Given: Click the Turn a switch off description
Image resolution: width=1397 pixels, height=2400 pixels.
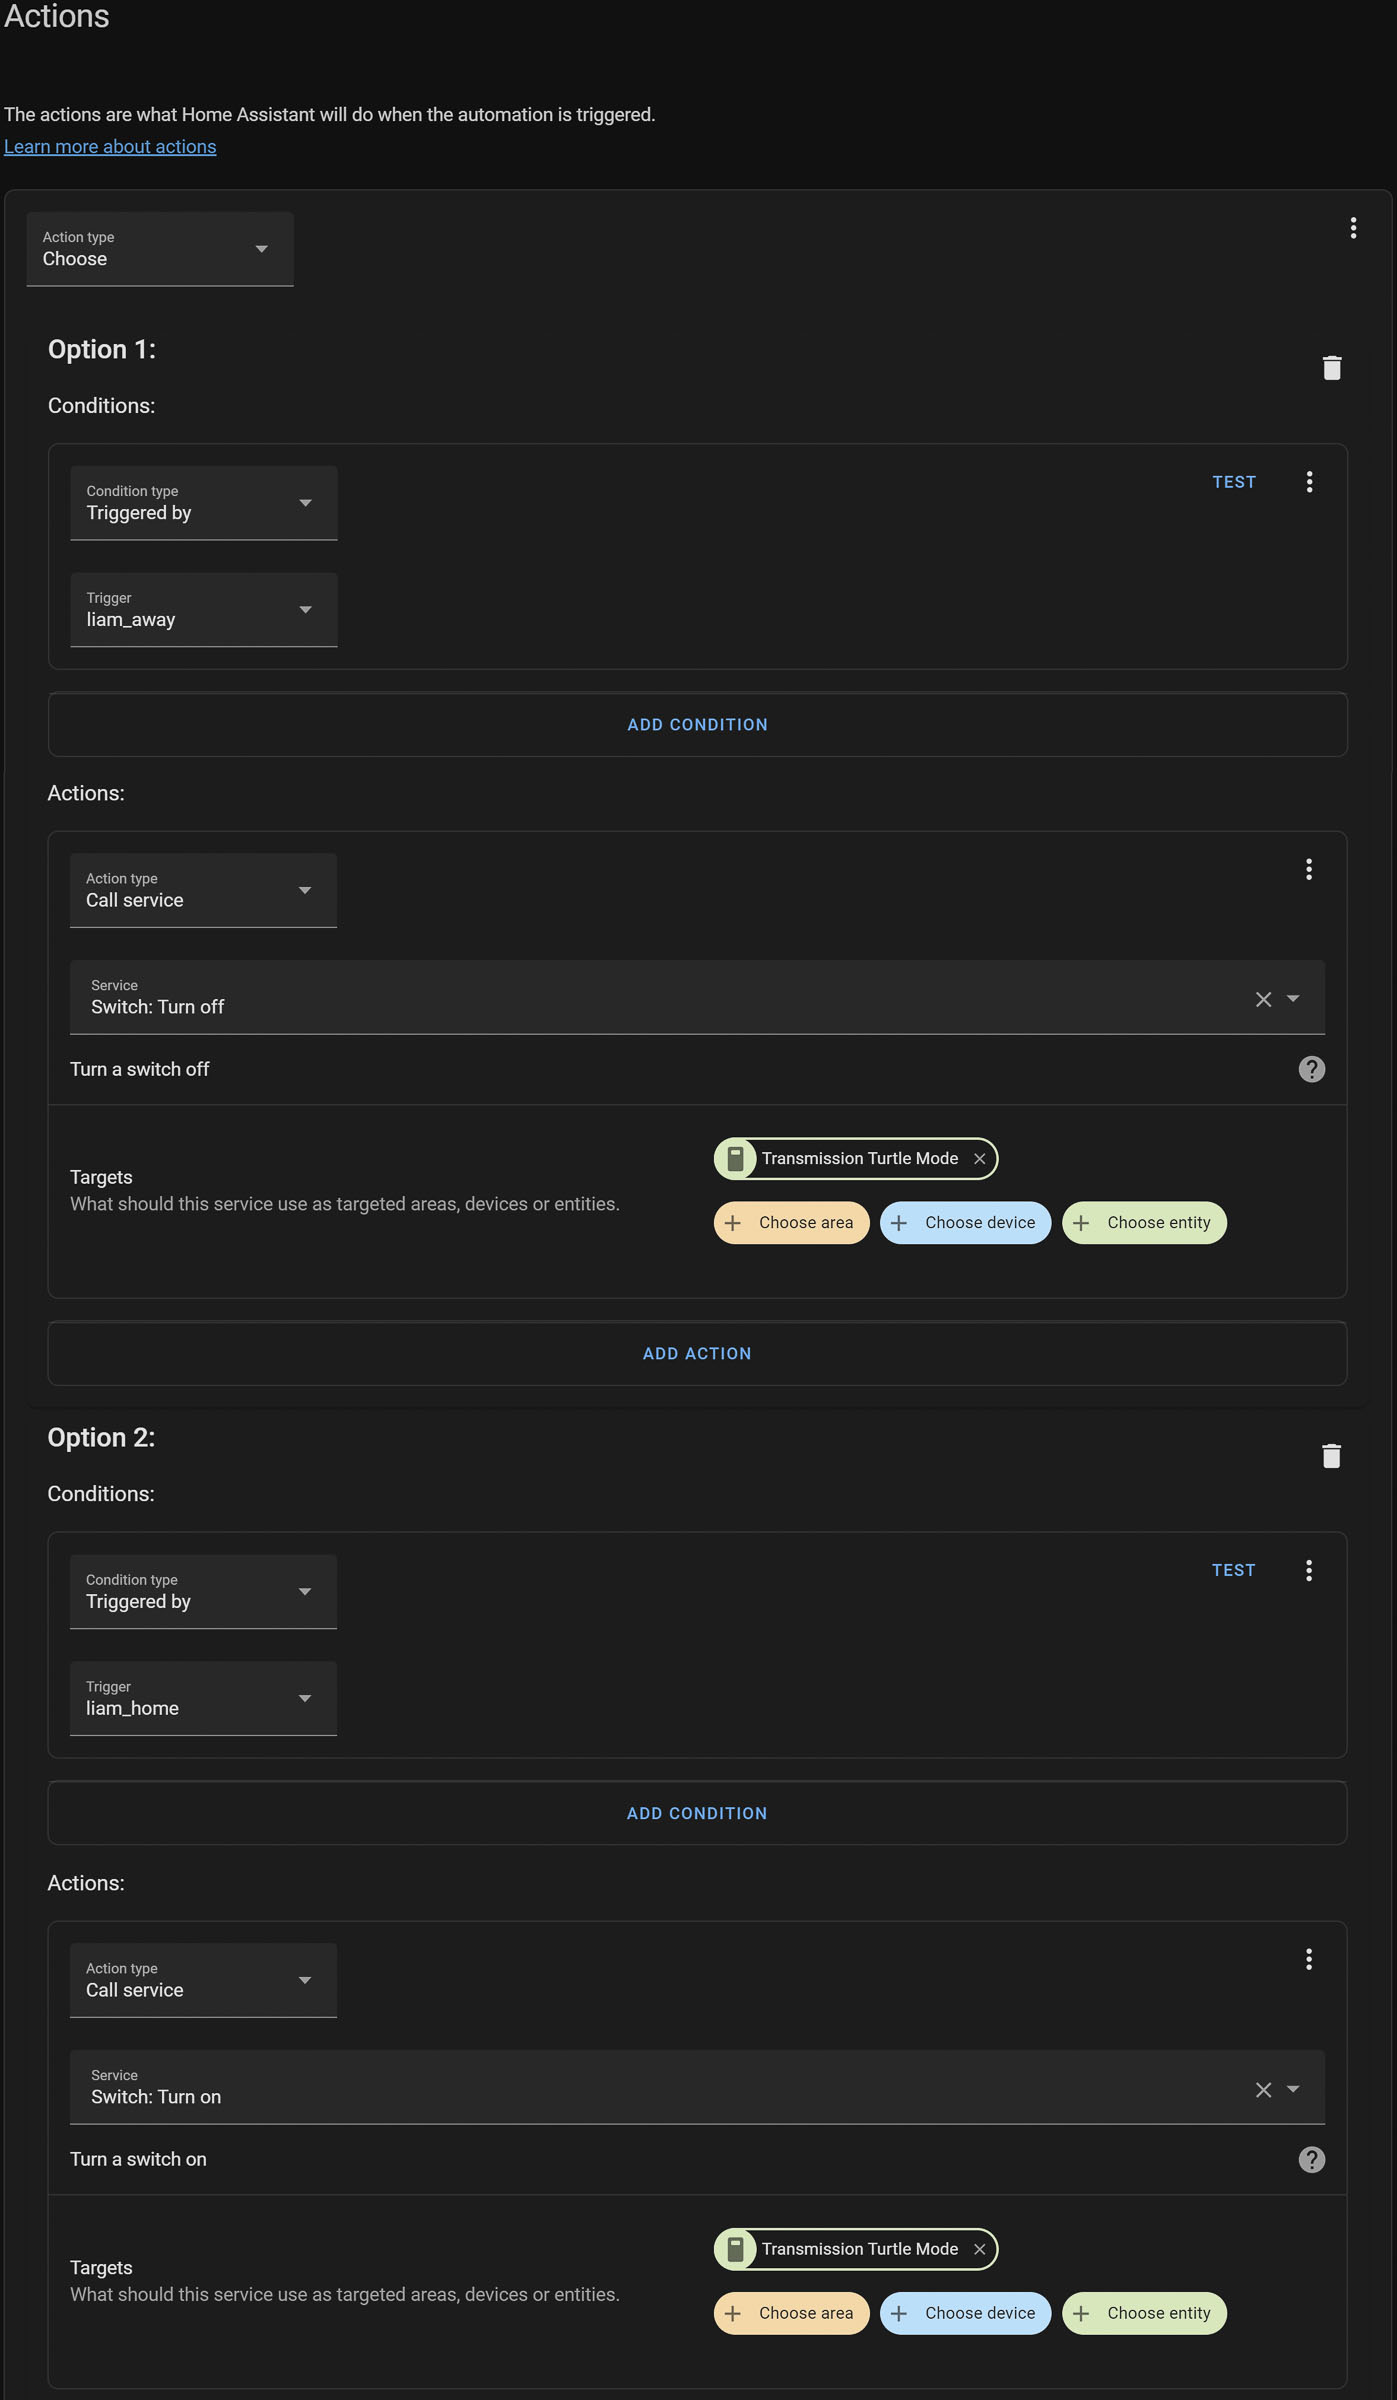Looking at the screenshot, I should click(140, 1069).
